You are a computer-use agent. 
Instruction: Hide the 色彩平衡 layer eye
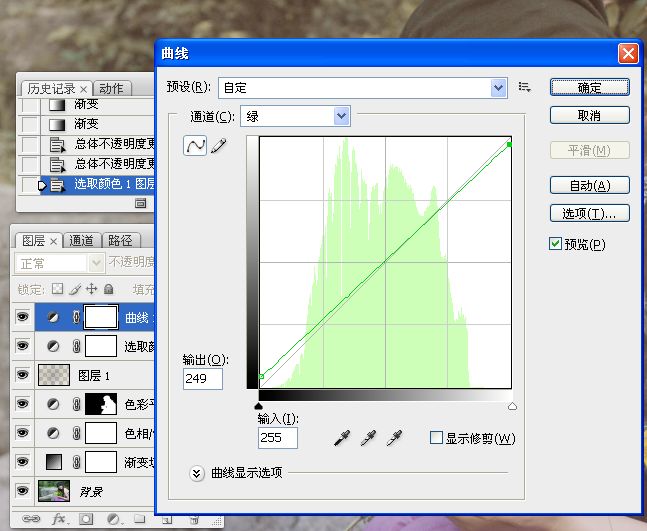point(22,404)
